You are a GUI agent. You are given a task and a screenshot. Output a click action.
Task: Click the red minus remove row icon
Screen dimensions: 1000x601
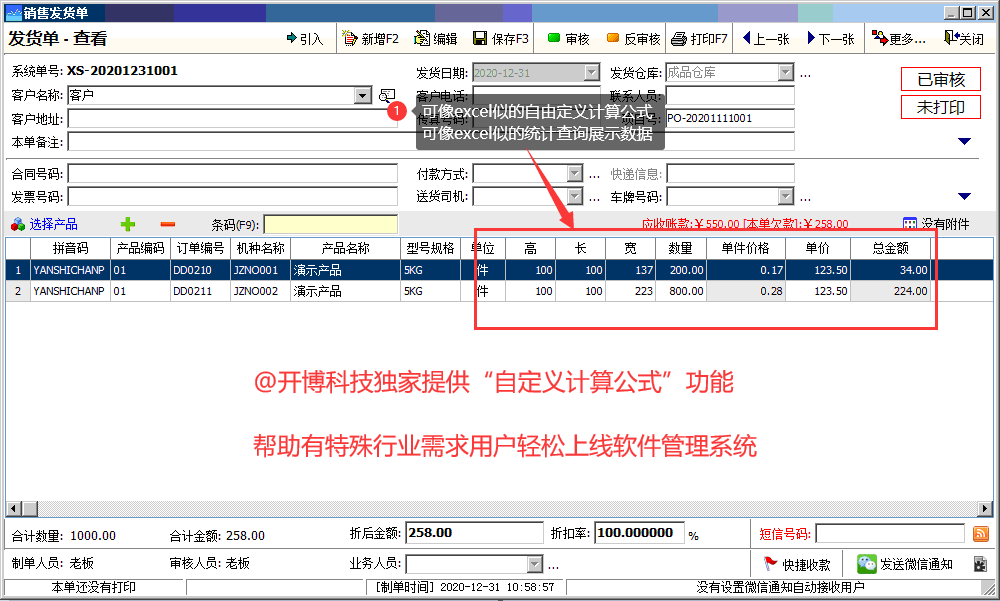[x=168, y=224]
